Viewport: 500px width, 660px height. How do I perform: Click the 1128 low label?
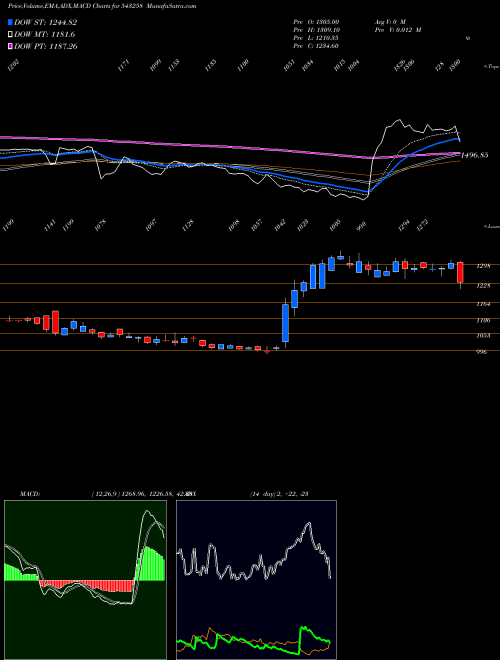coord(188,225)
